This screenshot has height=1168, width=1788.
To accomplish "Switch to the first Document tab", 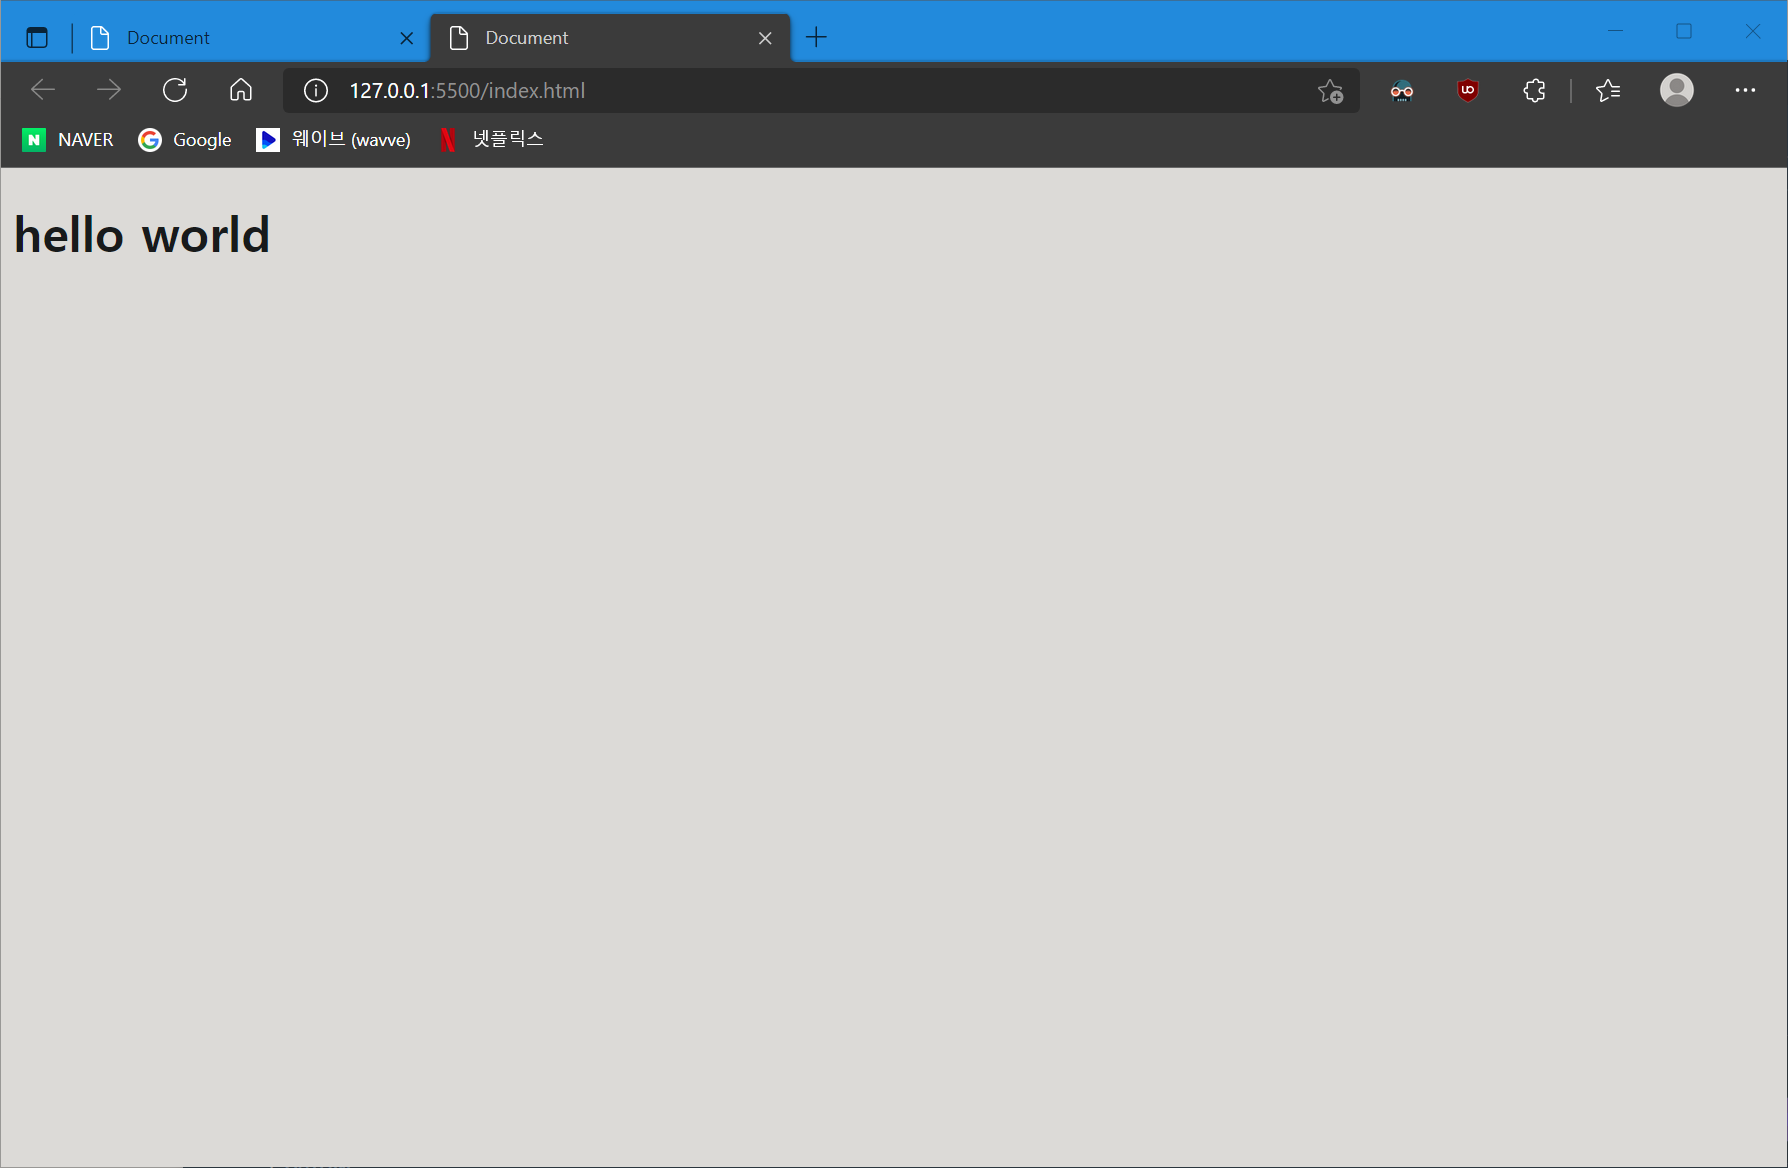I will [x=252, y=38].
